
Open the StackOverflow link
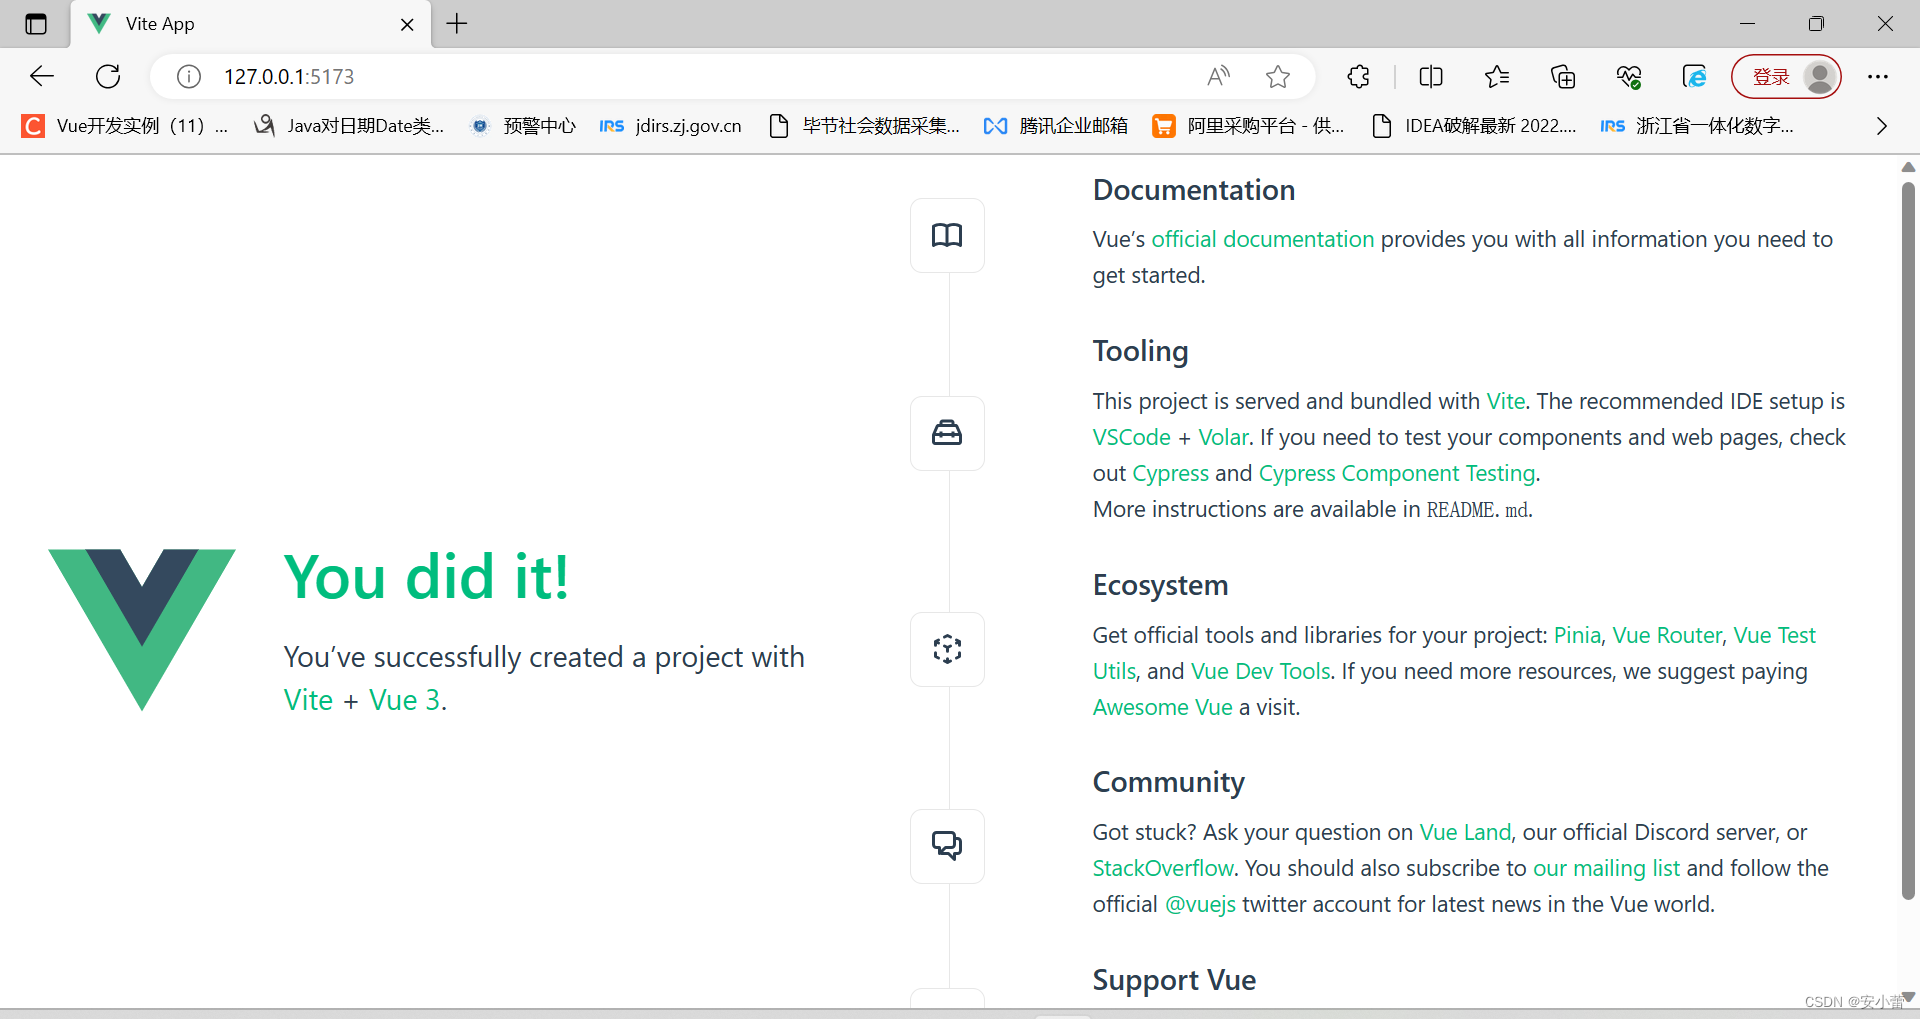pos(1163,868)
